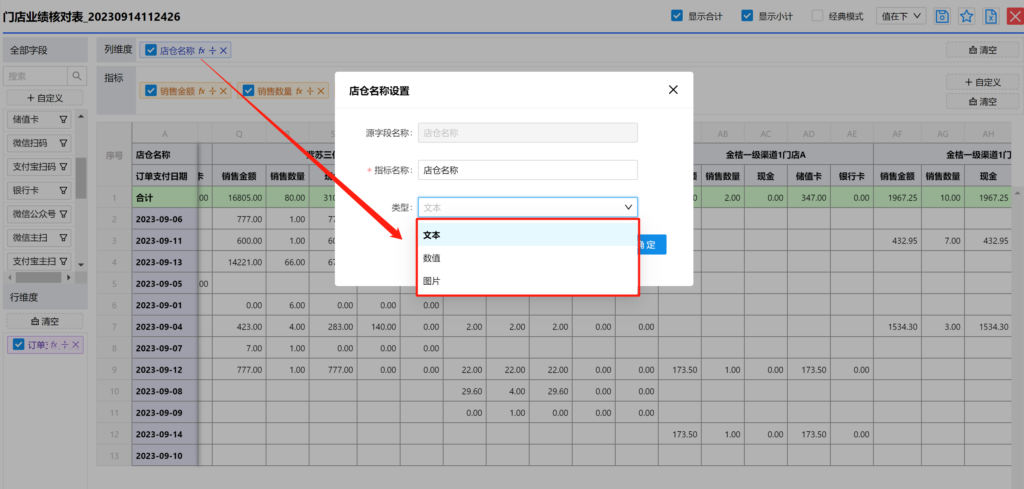Screen dimensions: 1024x489
Task: Remove the 店仓名称 column dimension tag
Action: [x=224, y=50]
